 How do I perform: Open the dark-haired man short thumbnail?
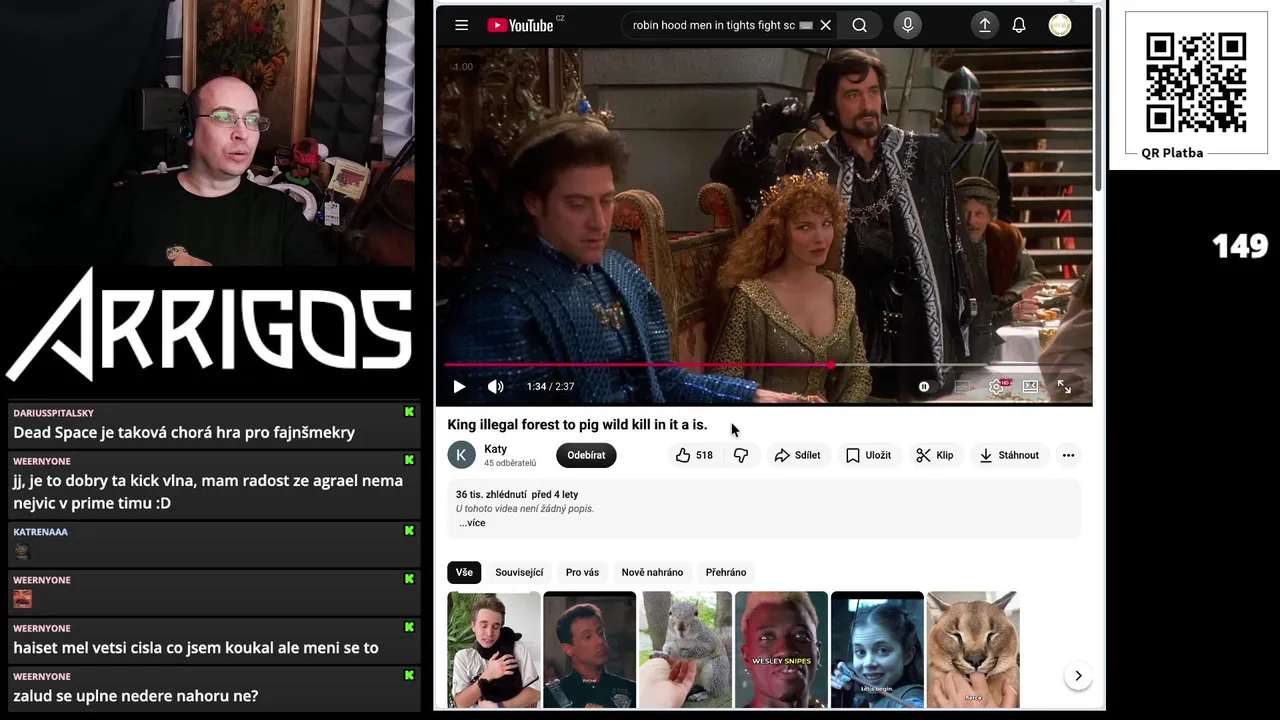click(589, 650)
